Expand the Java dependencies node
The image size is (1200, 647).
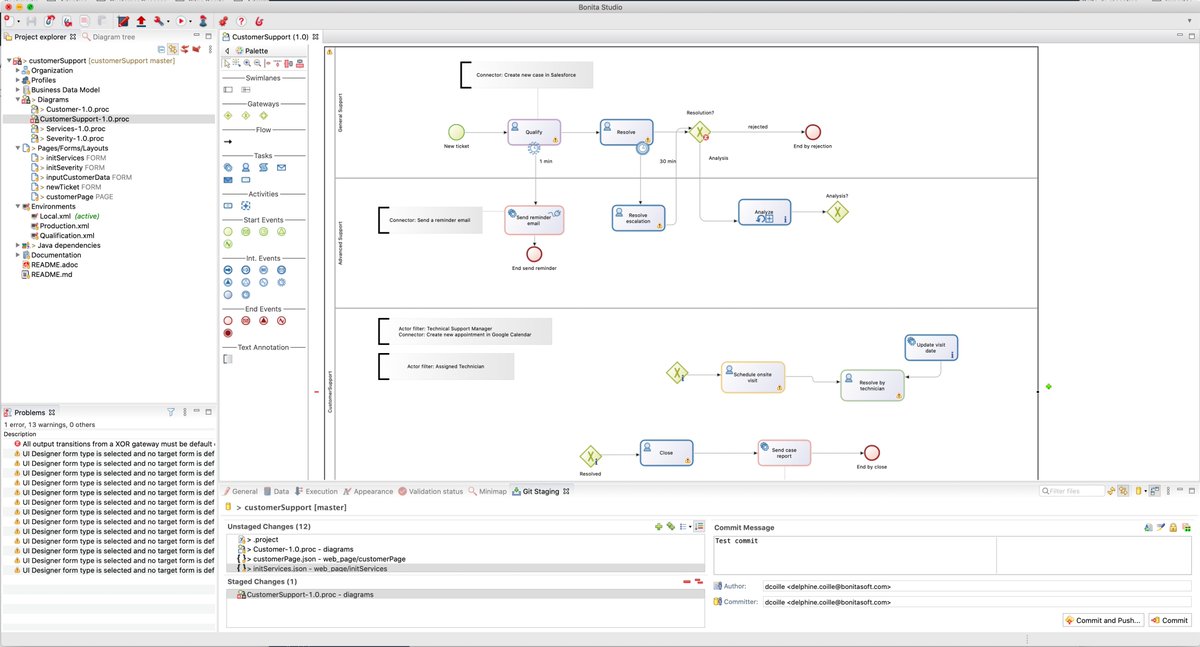17,245
